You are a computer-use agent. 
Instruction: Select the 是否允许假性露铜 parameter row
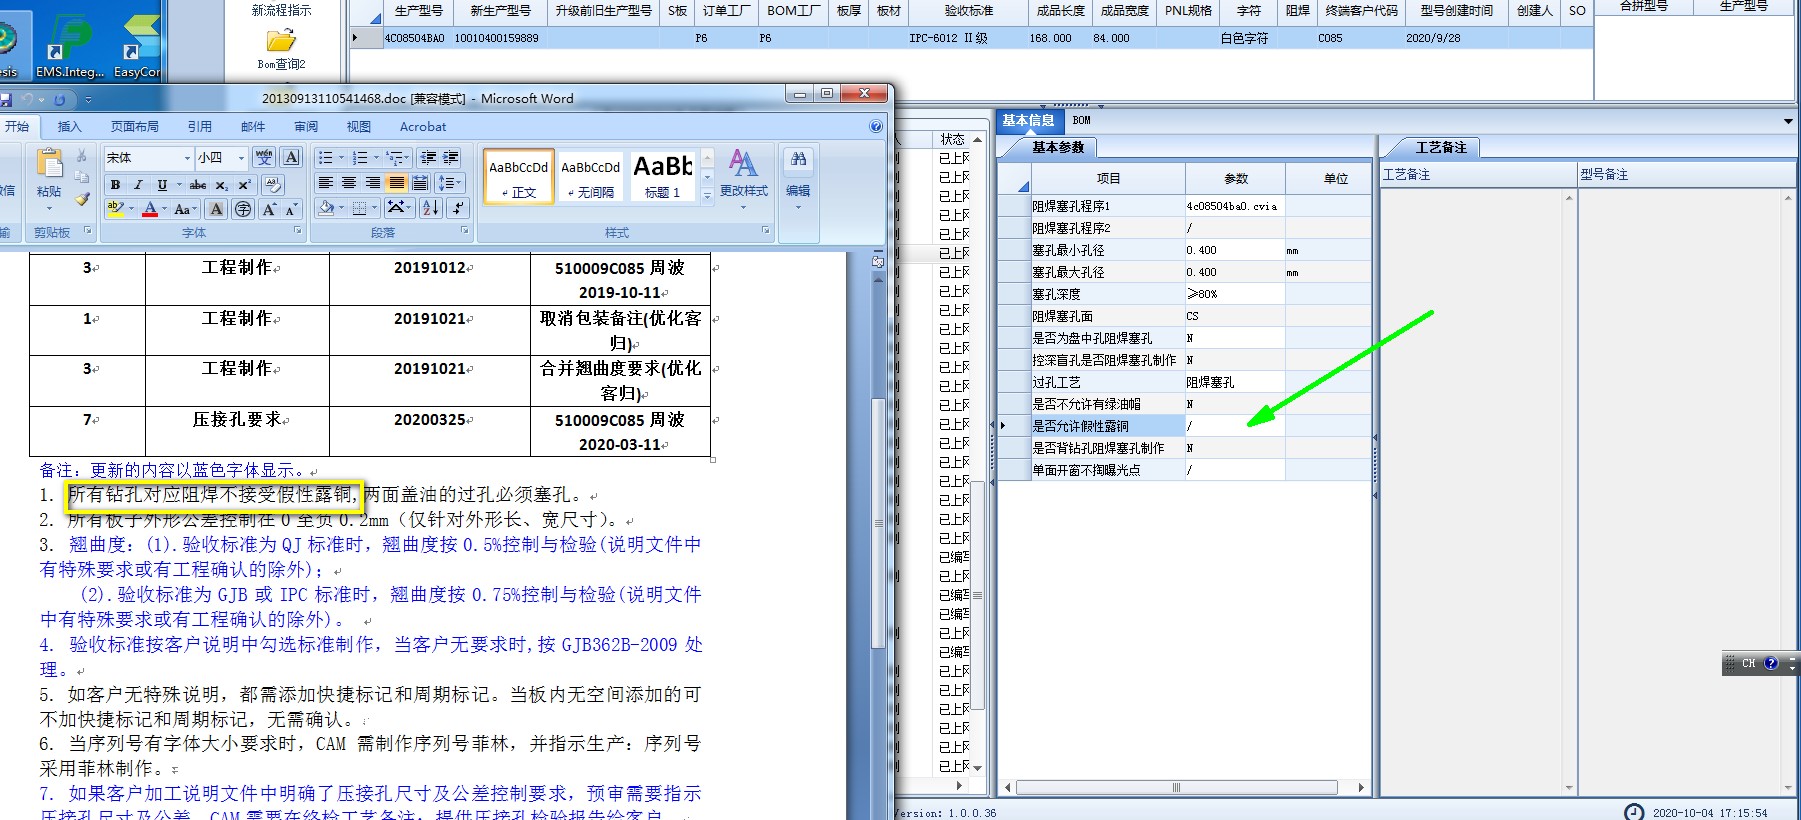pos(1184,426)
